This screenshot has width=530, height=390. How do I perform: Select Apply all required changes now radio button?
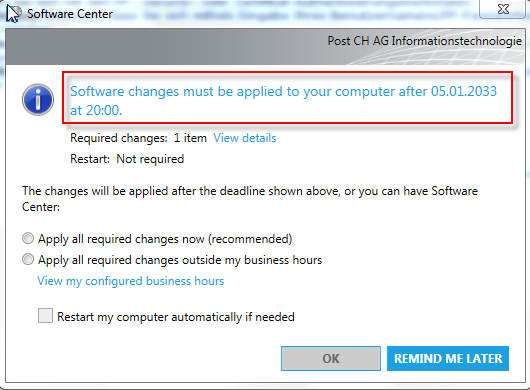tap(28, 238)
